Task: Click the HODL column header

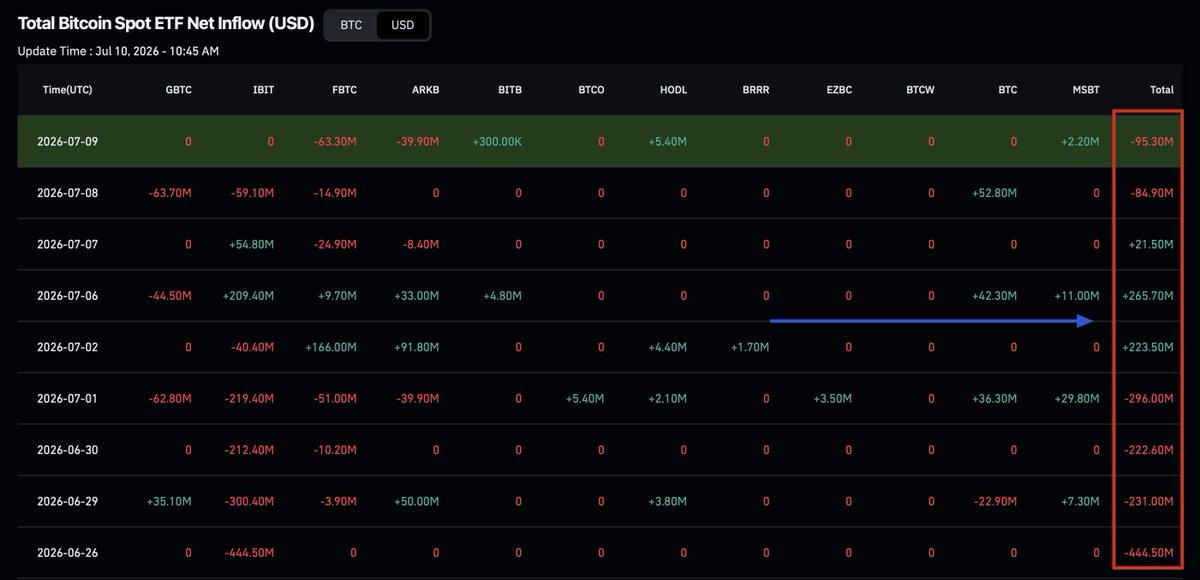Action: click(674, 90)
